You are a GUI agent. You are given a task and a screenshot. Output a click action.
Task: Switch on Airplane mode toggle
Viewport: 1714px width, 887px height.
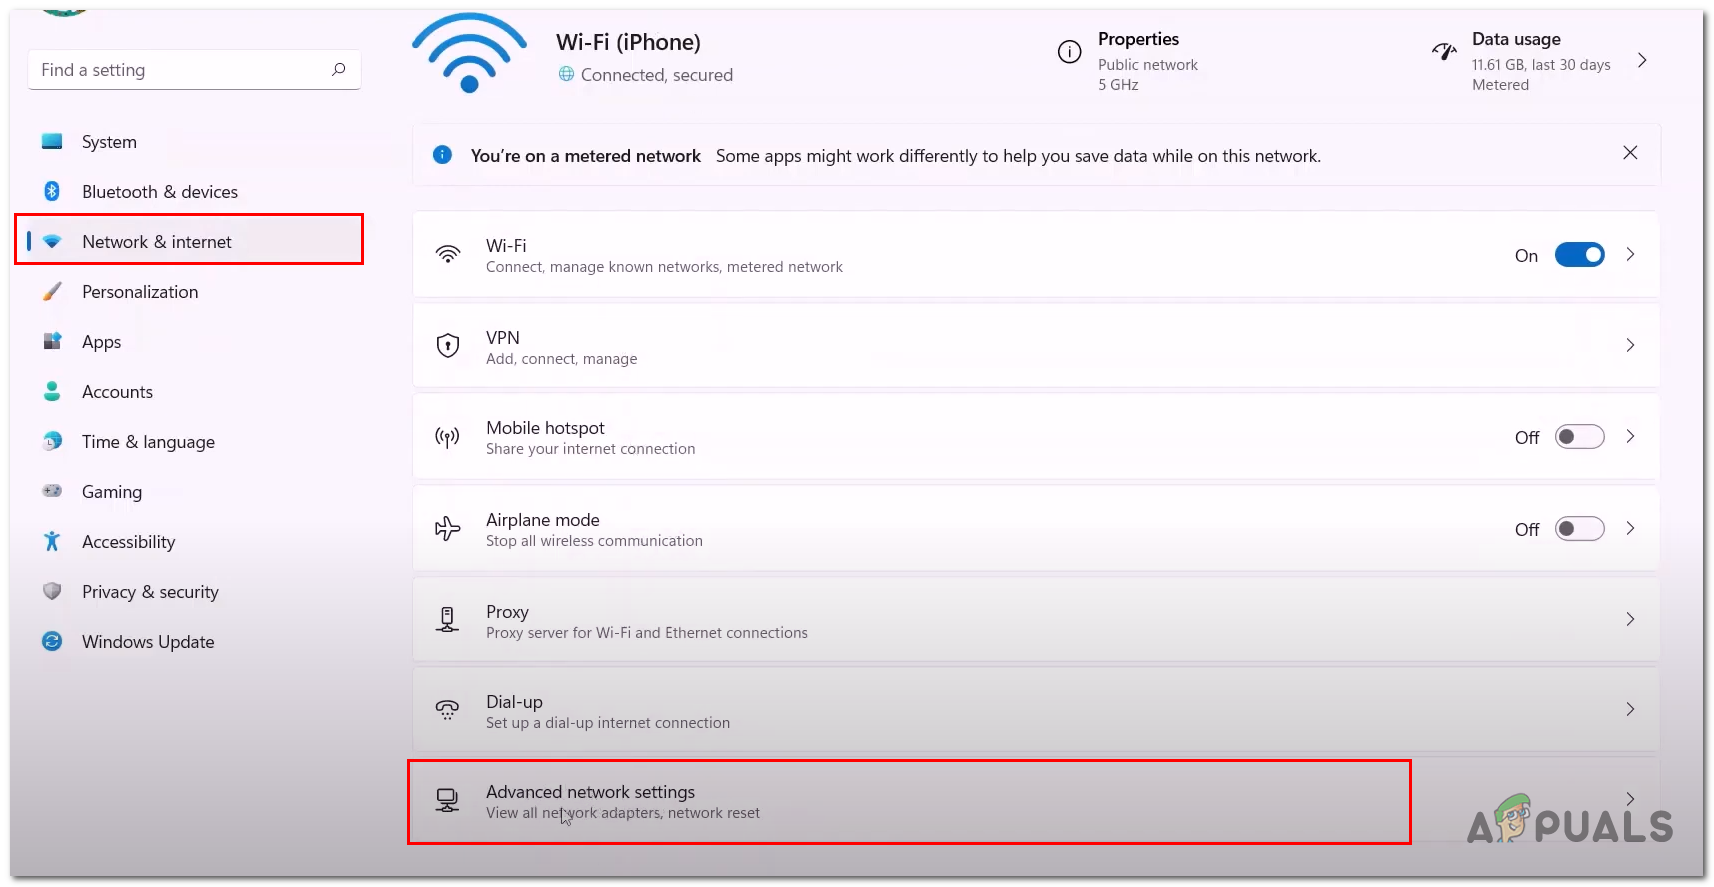[x=1579, y=529]
